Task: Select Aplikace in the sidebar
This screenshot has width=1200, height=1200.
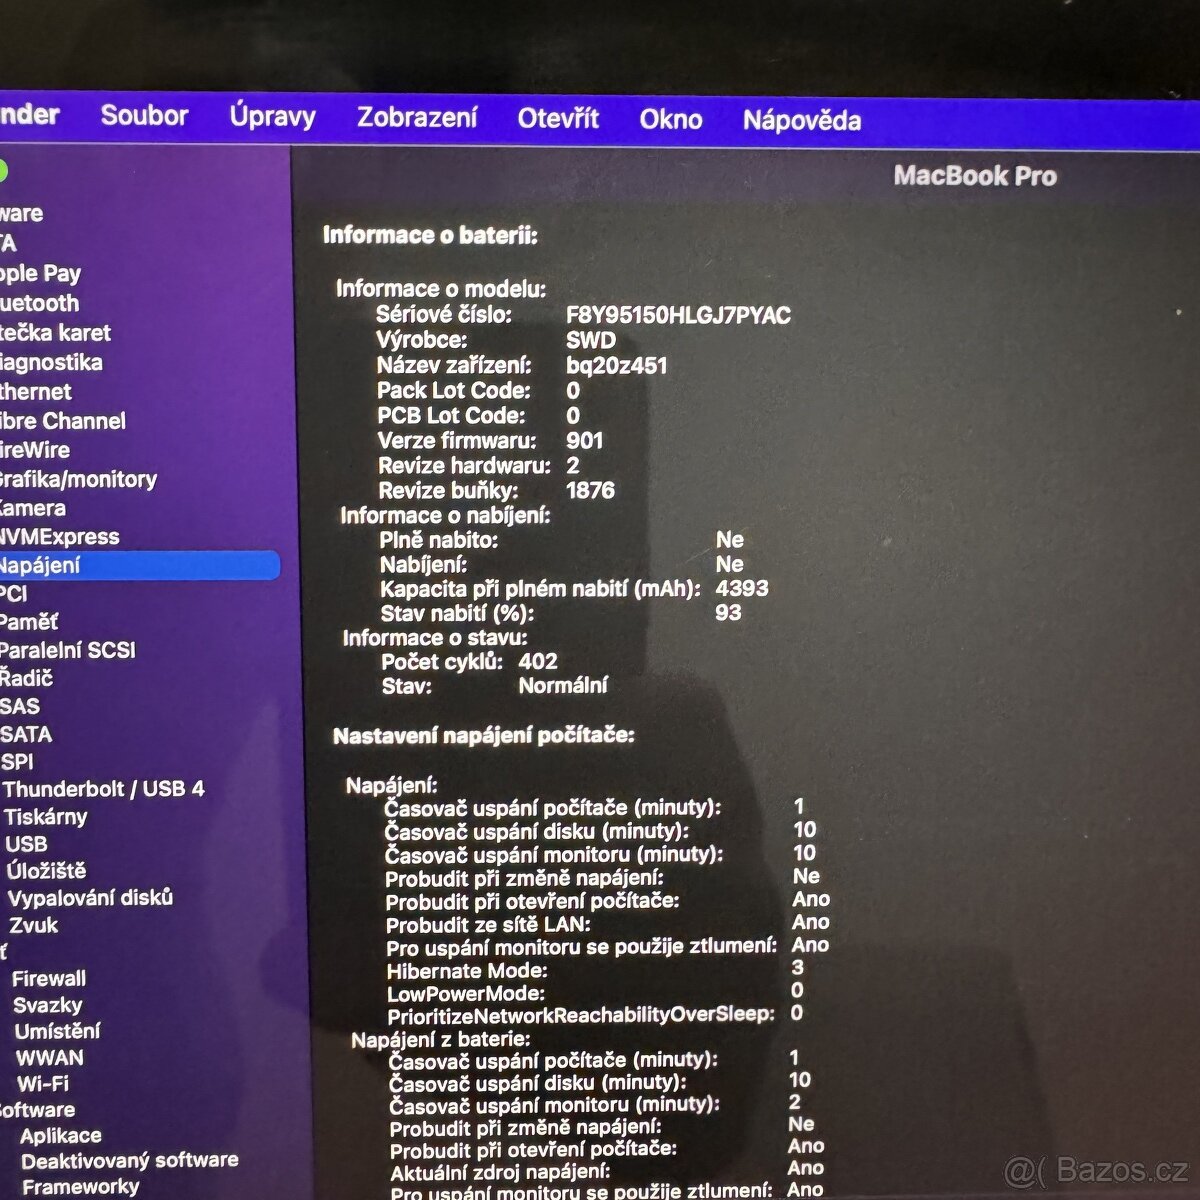Action: (60, 1135)
